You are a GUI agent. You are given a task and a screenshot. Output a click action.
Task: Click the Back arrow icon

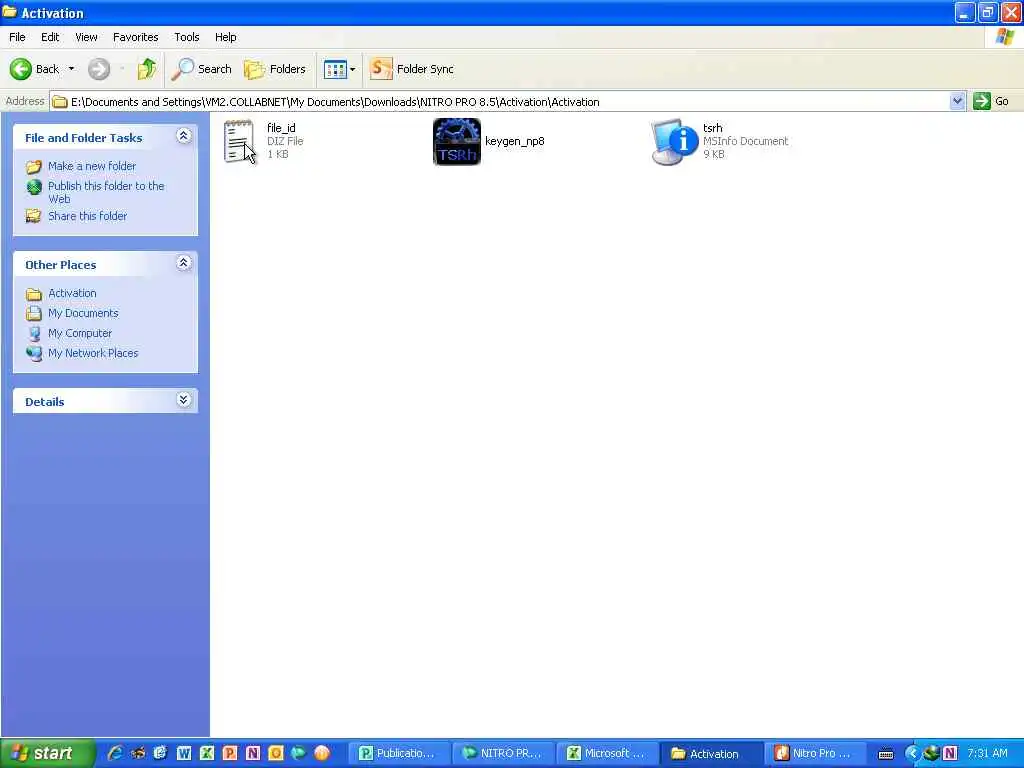[x=20, y=69]
